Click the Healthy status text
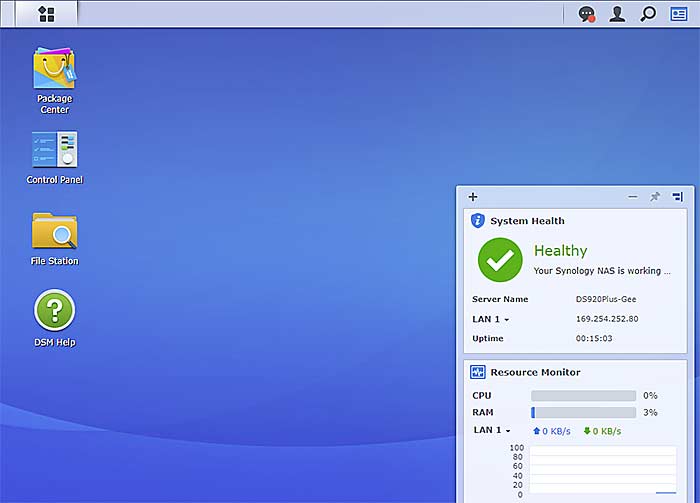 [561, 251]
